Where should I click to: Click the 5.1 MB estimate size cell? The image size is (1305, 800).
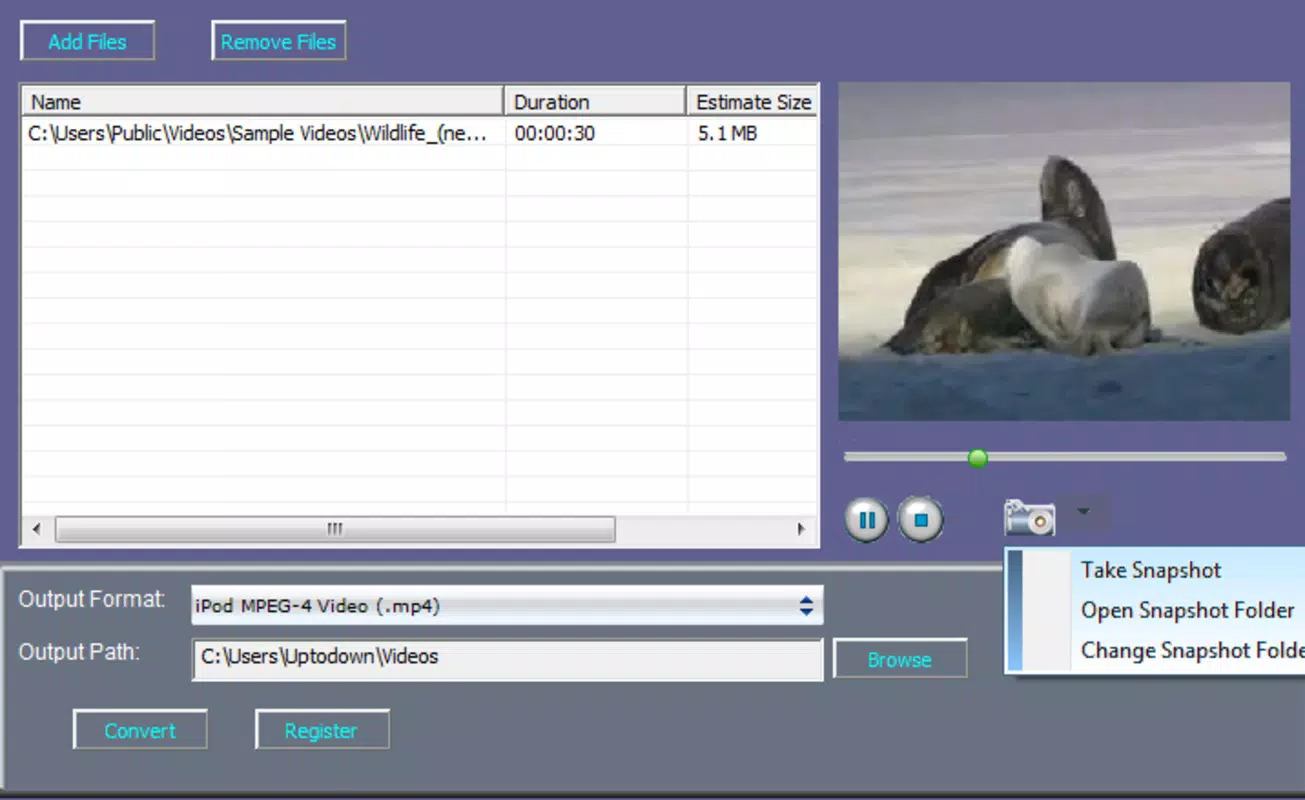(x=727, y=132)
